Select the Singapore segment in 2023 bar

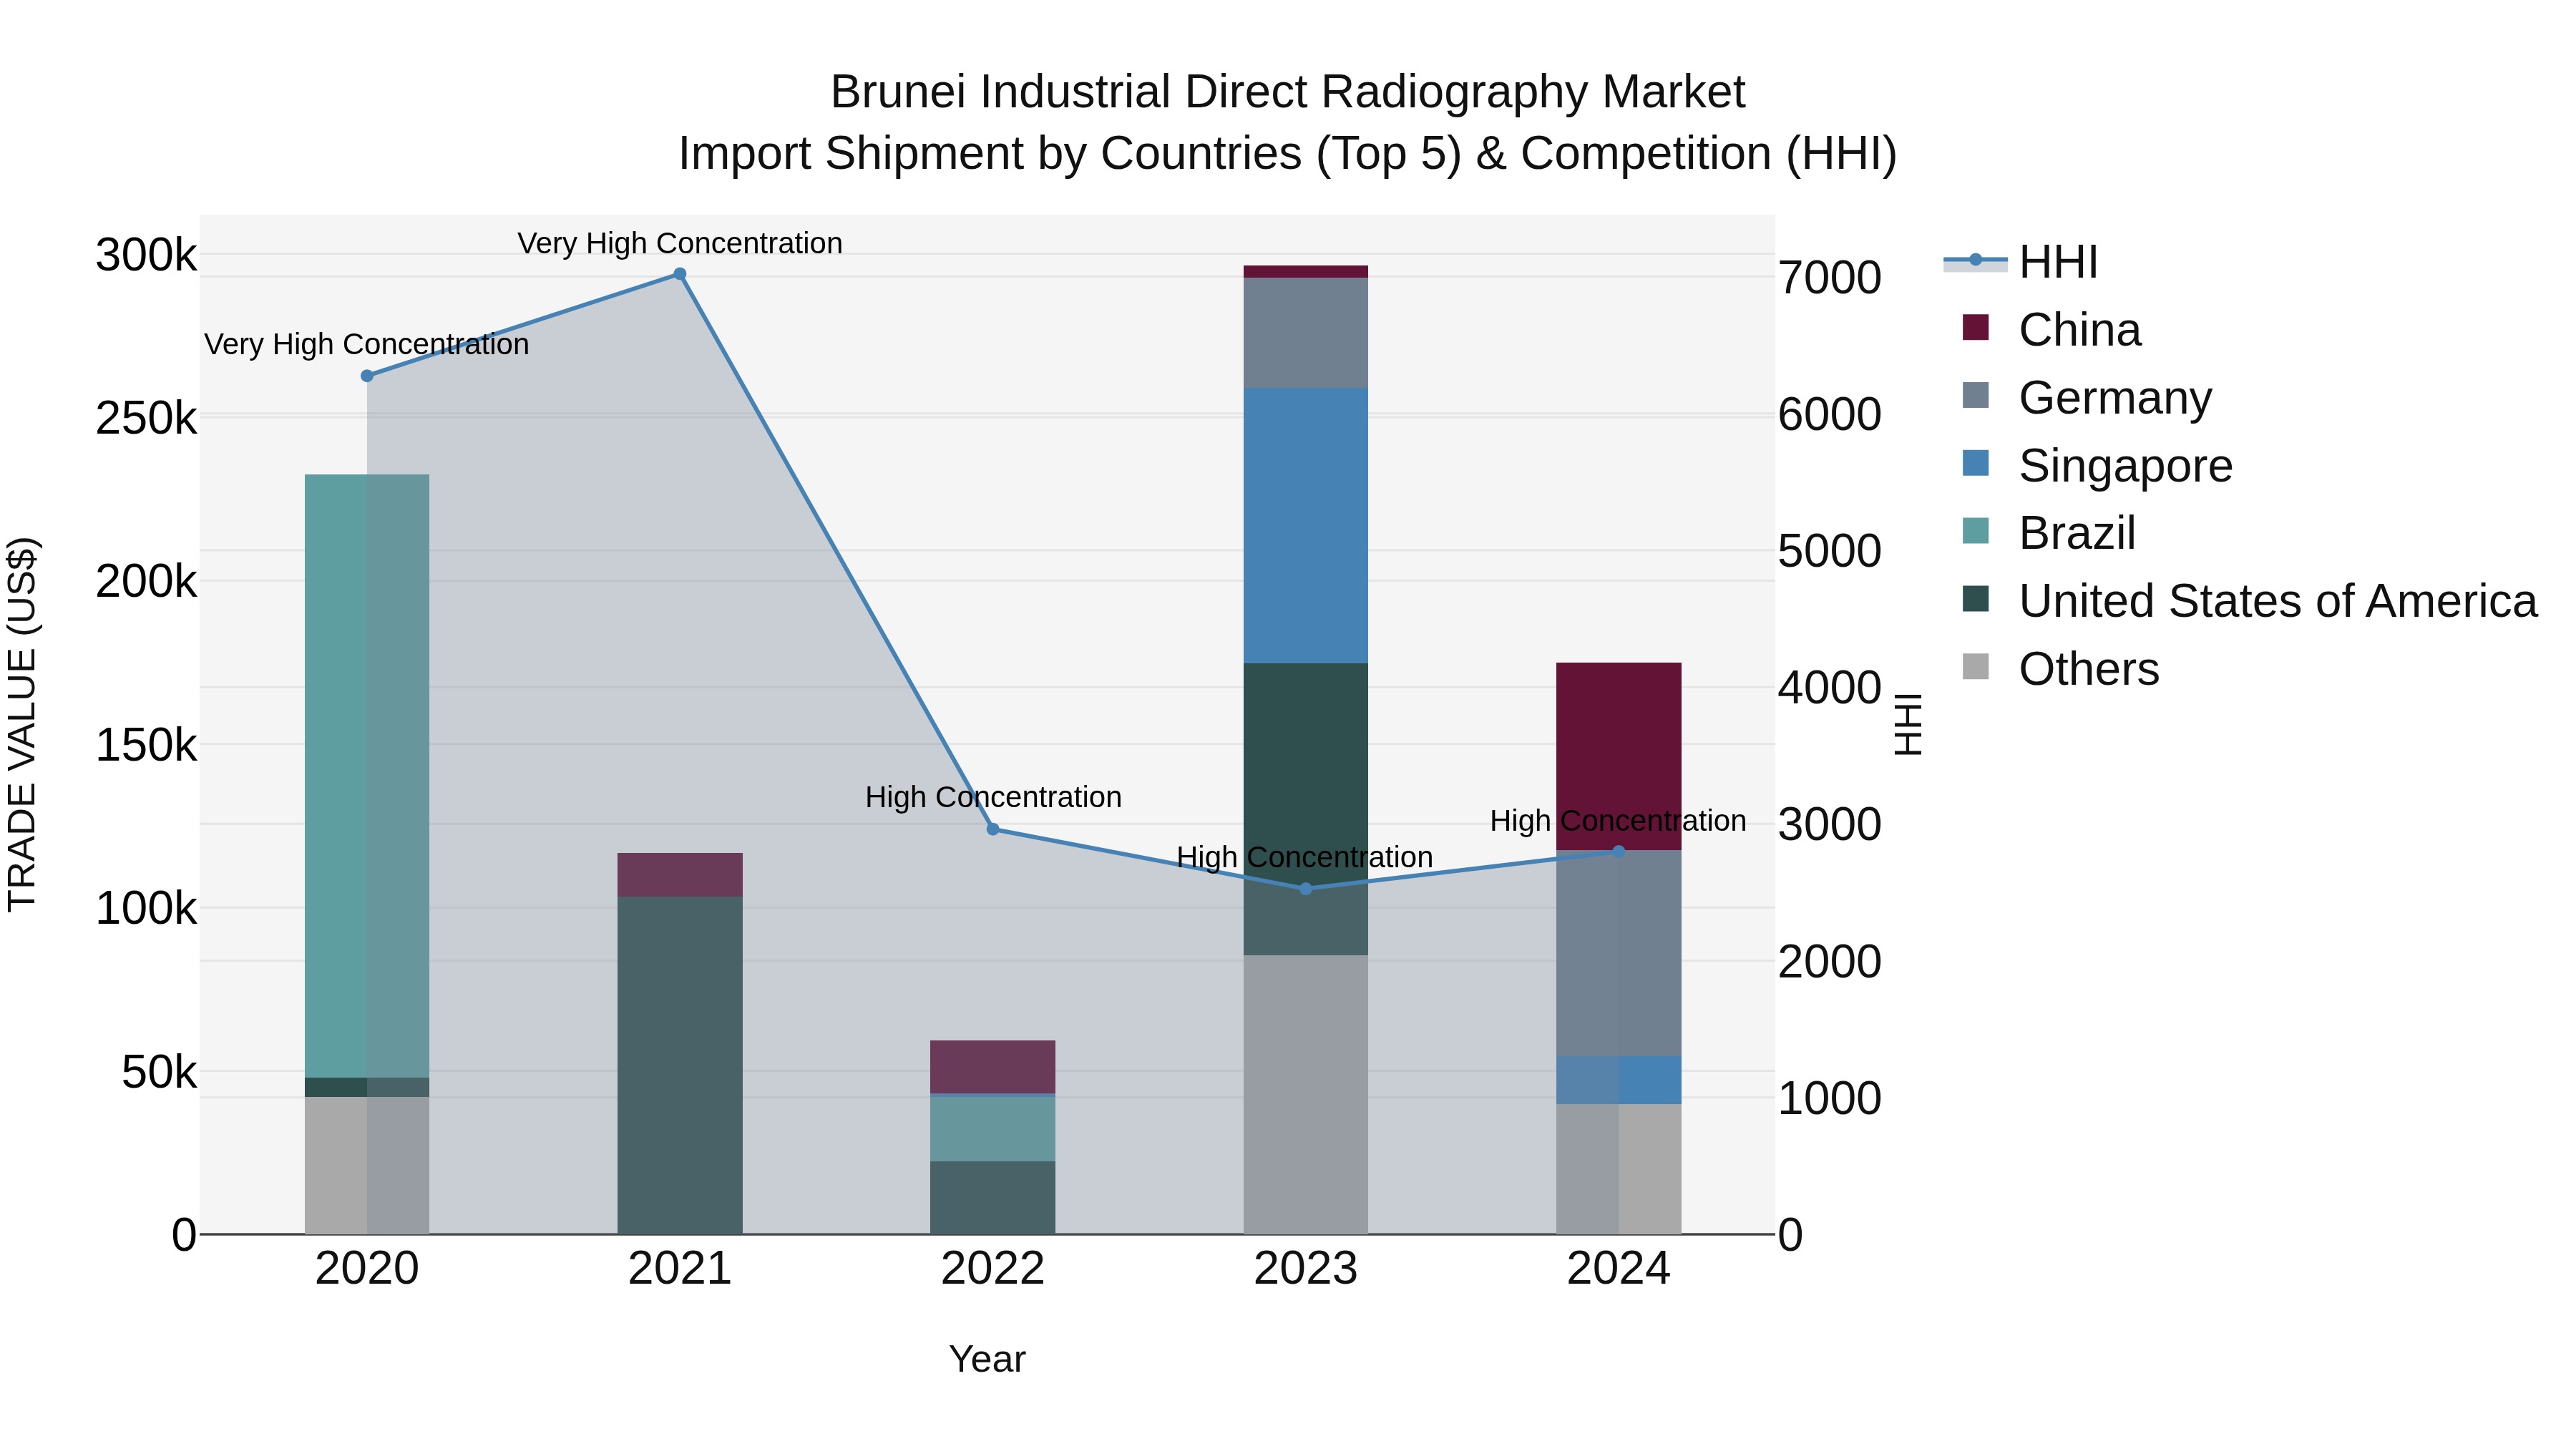click(x=1306, y=526)
